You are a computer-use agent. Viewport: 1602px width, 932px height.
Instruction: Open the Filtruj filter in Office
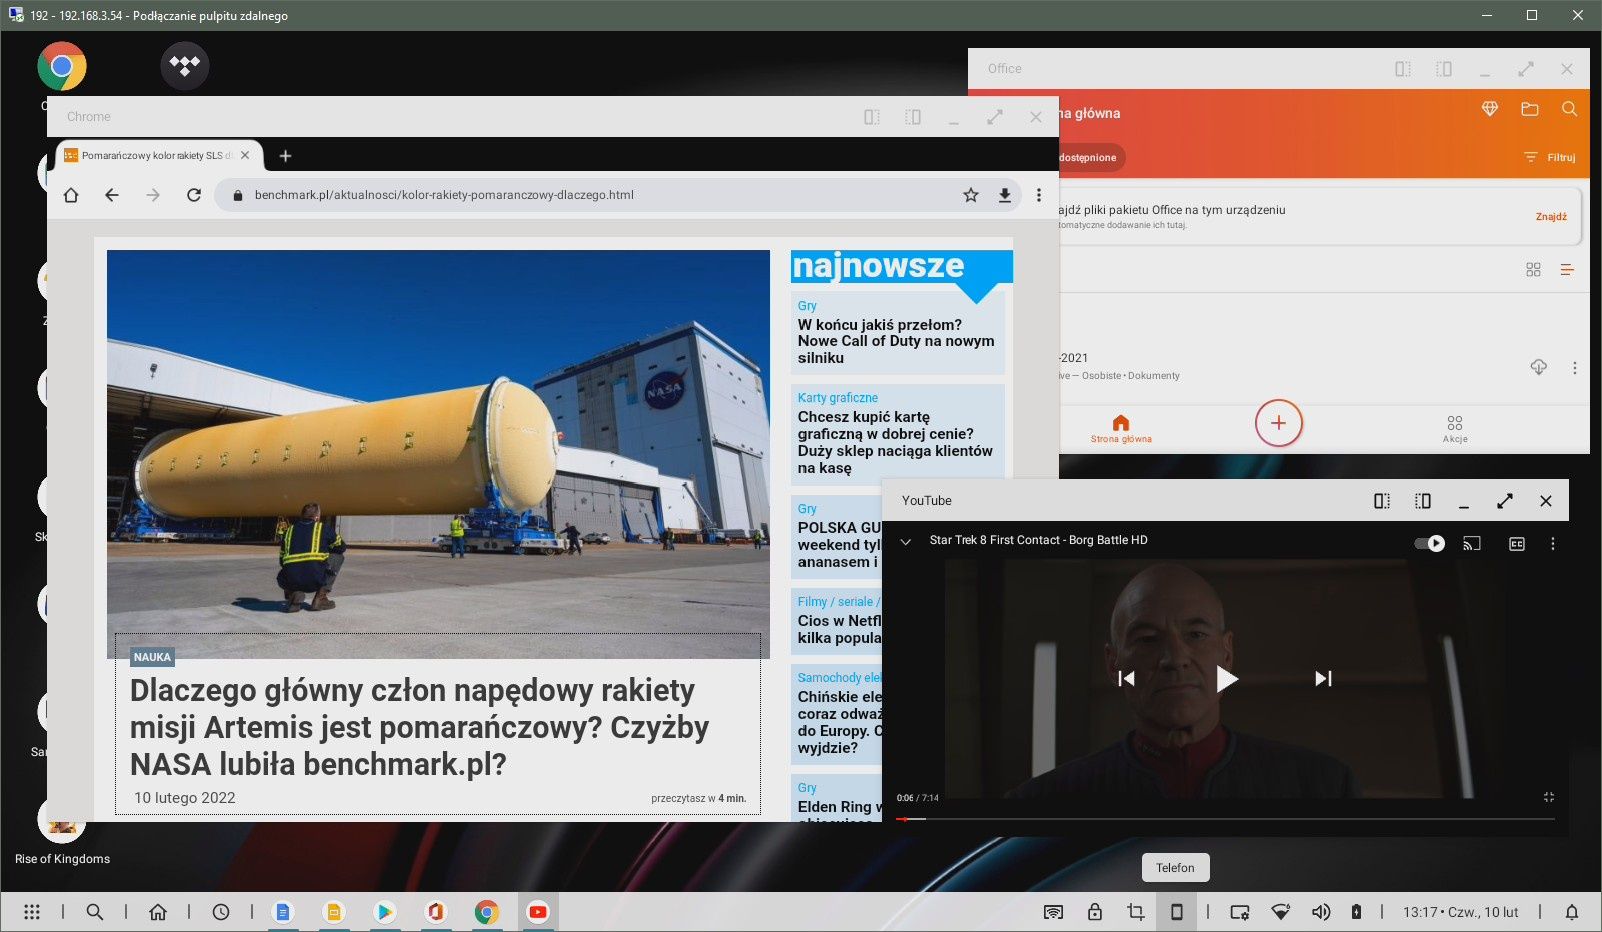[x=1550, y=157]
